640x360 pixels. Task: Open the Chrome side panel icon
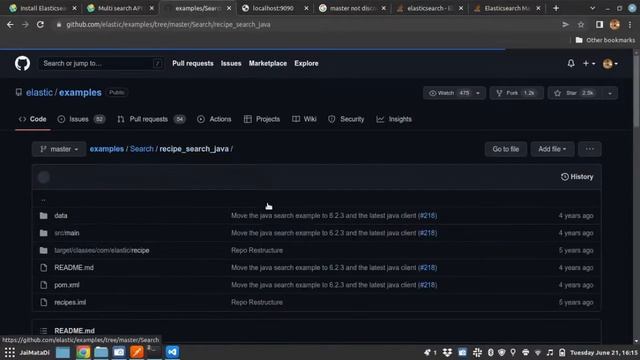tap(599, 24)
